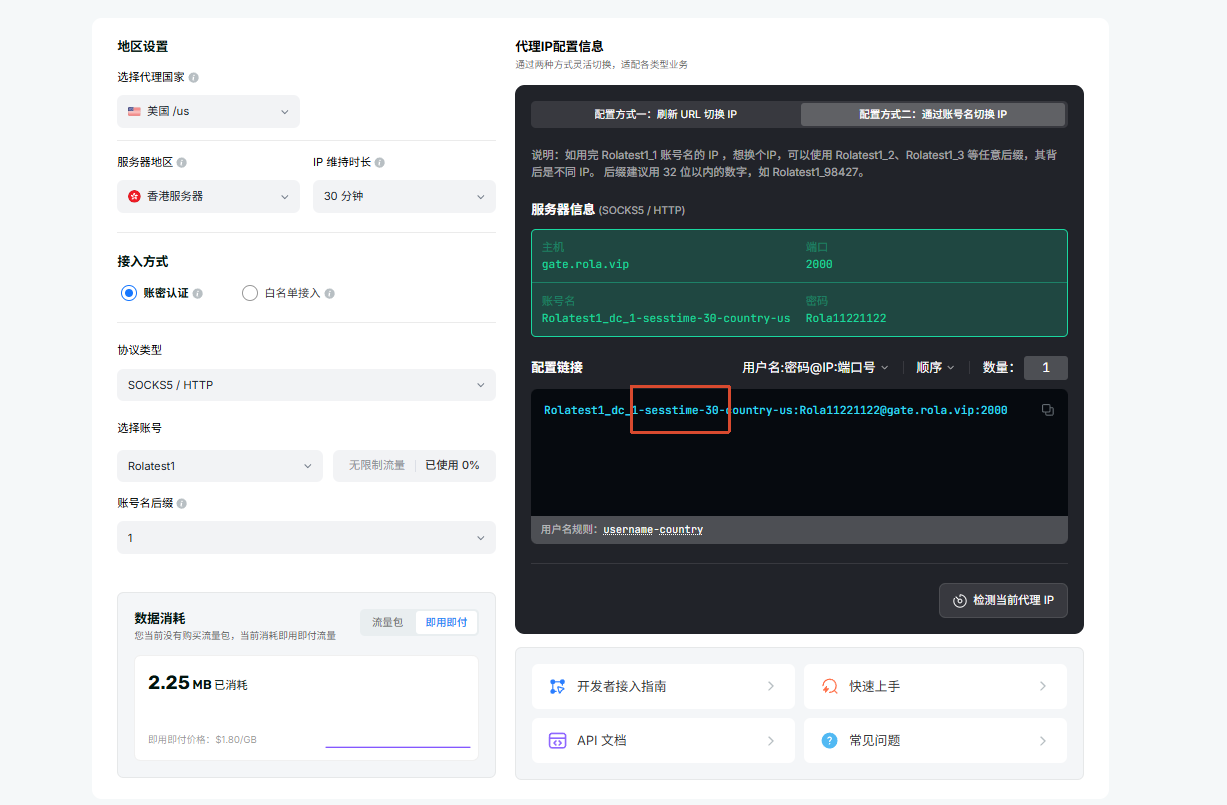1227x805 pixels.
Task: Click the configuration link text in code box
Action: point(776,410)
